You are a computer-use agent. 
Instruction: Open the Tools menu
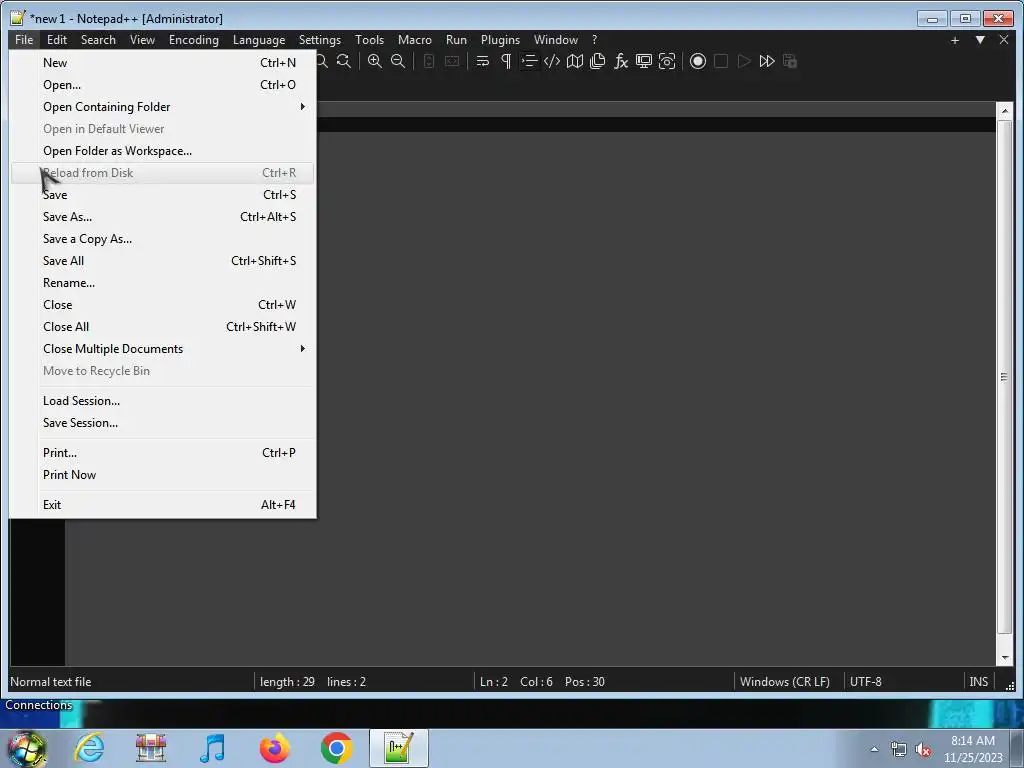(x=369, y=40)
